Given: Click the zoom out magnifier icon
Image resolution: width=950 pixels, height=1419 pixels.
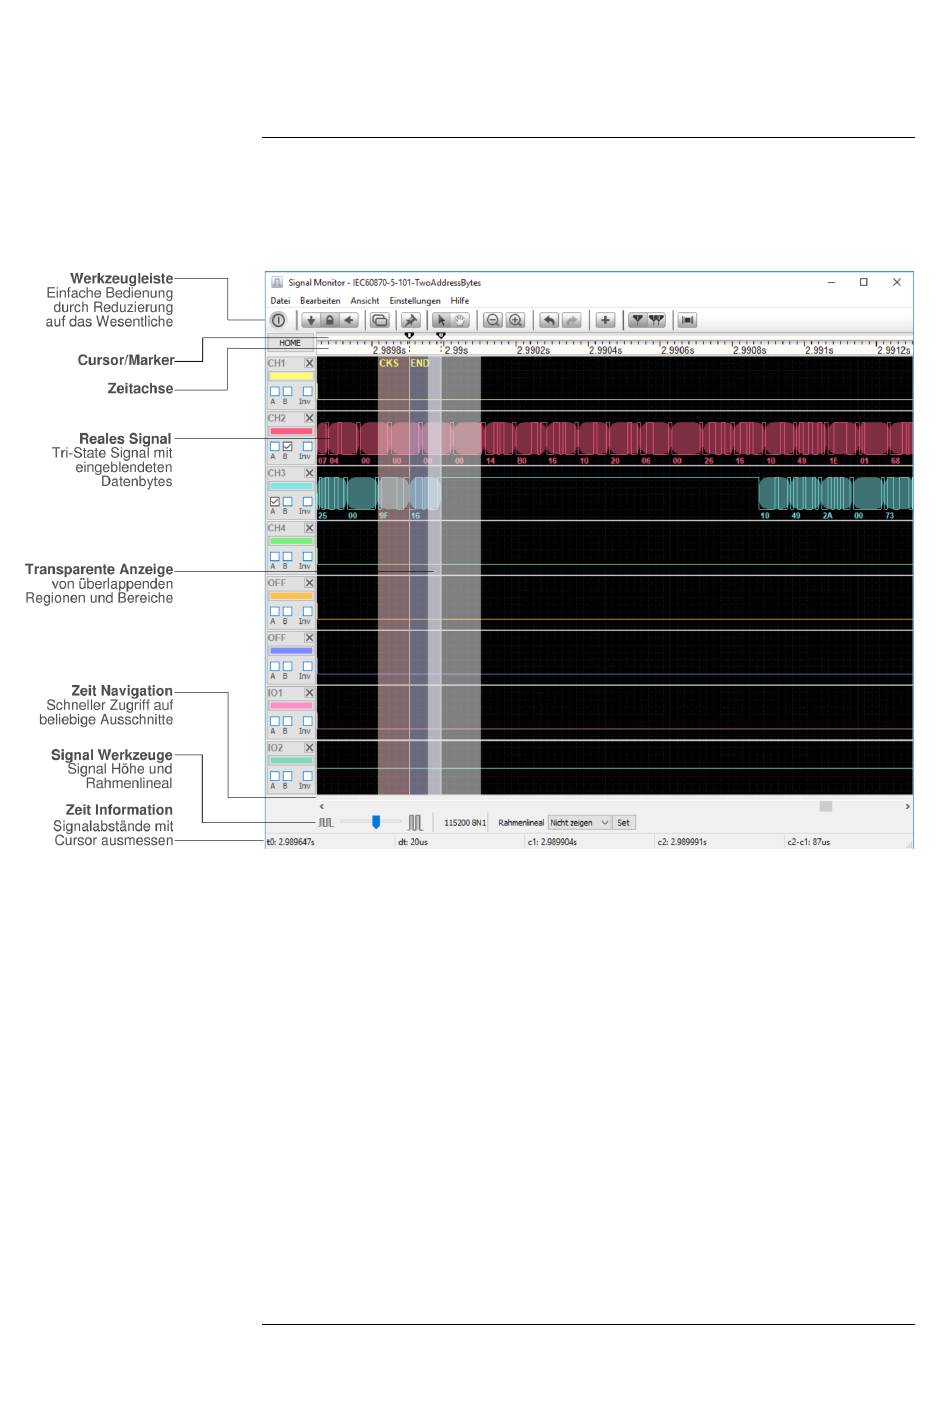Looking at the screenshot, I should [x=493, y=320].
